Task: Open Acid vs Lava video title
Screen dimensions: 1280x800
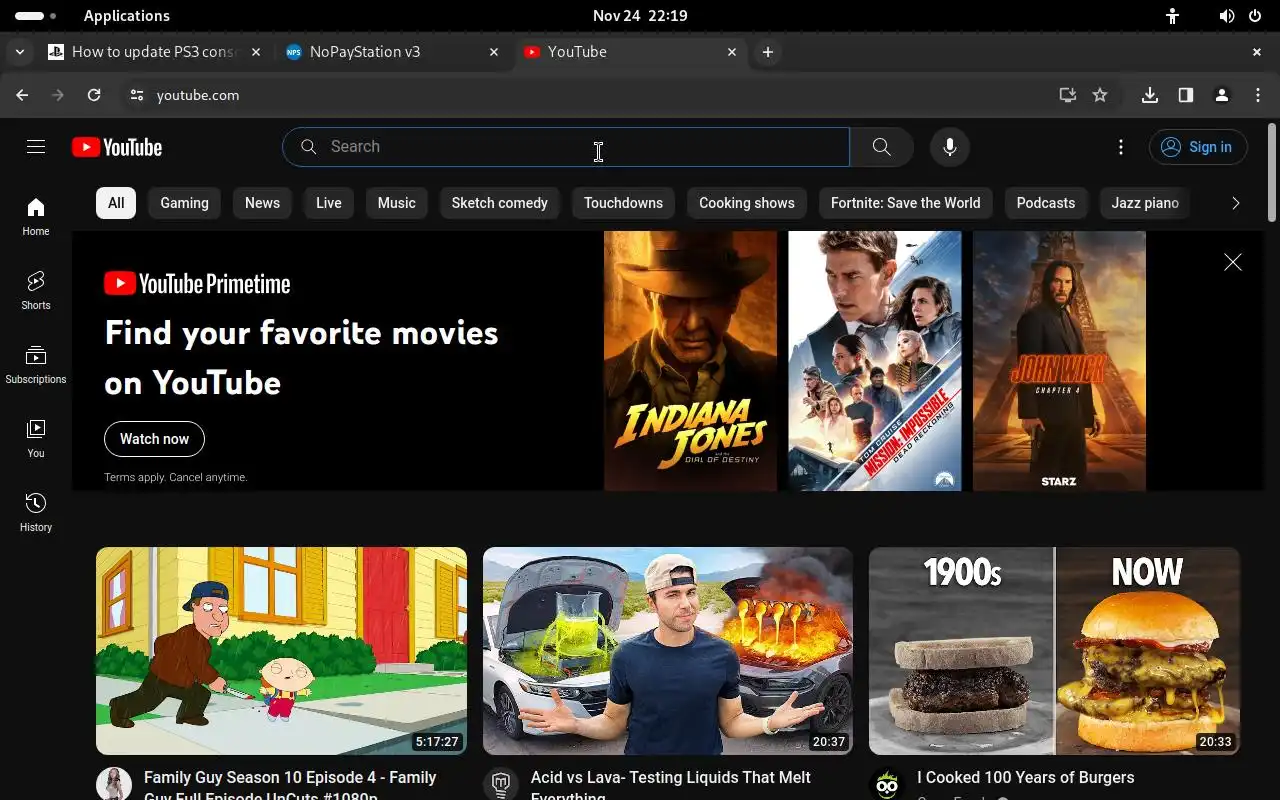Action: (671, 785)
